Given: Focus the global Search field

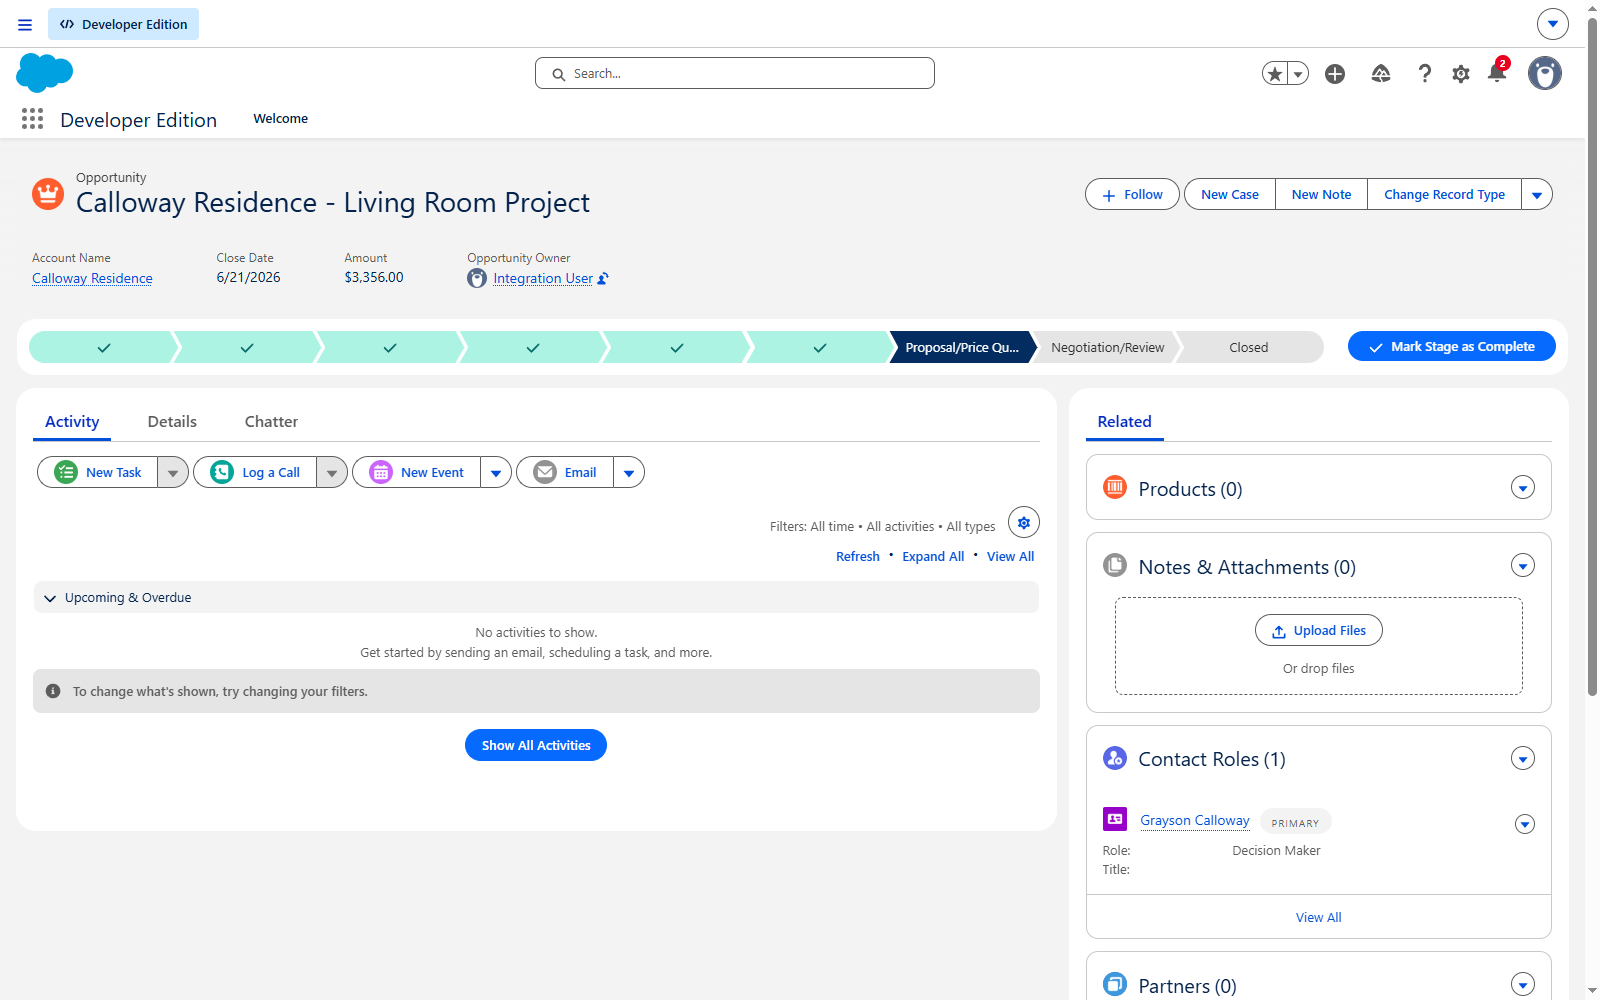Looking at the screenshot, I should [x=735, y=73].
